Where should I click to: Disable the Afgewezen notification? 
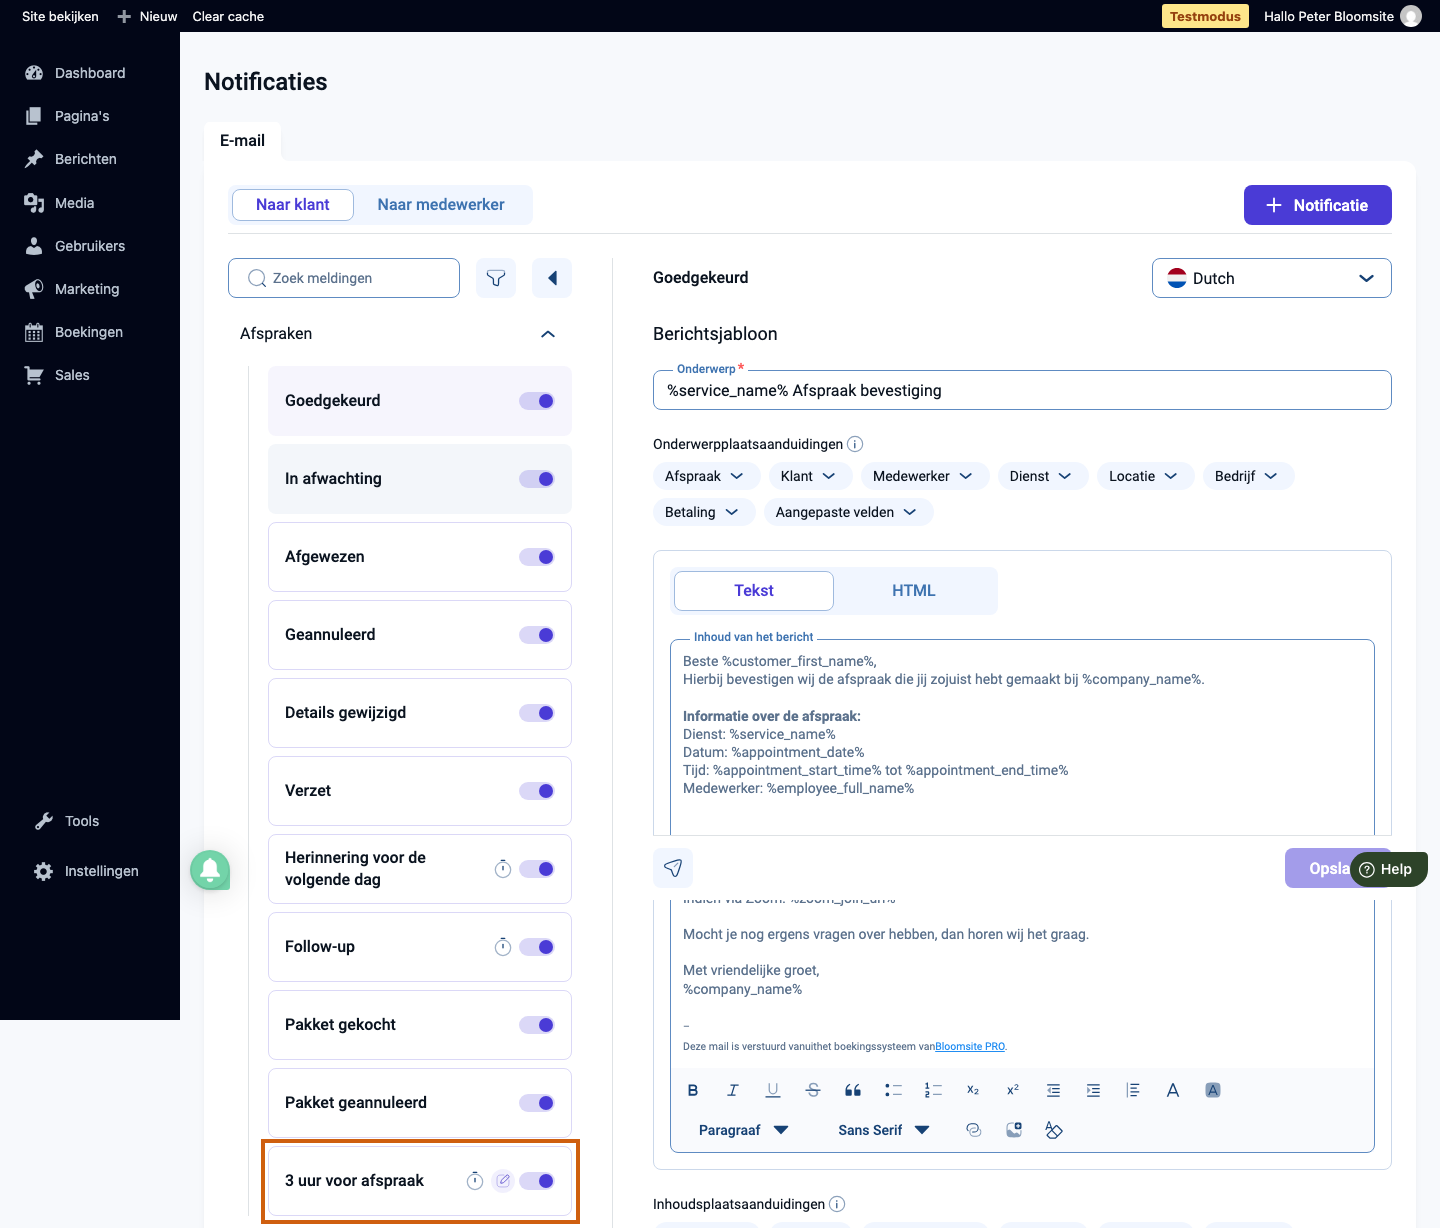[x=537, y=557]
